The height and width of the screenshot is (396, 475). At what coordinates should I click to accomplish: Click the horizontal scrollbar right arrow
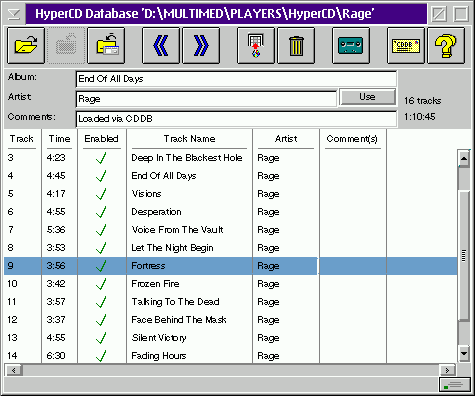pyautogui.click(x=447, y=370)
